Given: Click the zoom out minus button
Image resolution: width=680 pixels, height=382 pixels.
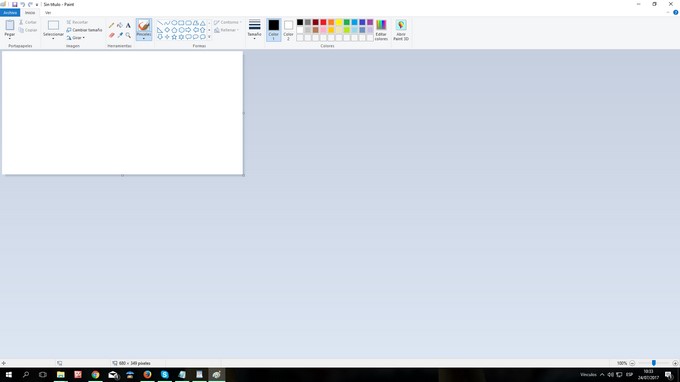Looking at the screenshot, I should point(632,363).
